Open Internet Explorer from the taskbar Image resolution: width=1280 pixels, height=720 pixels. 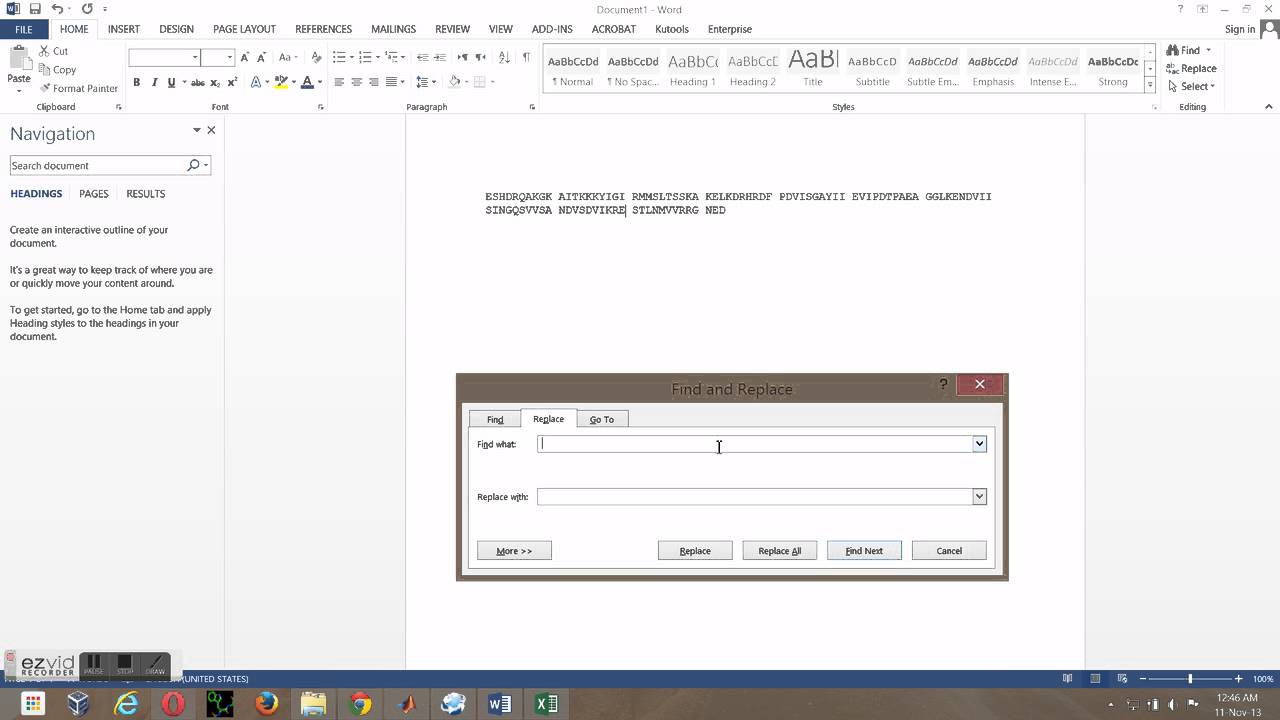click(x=126, y=704)
